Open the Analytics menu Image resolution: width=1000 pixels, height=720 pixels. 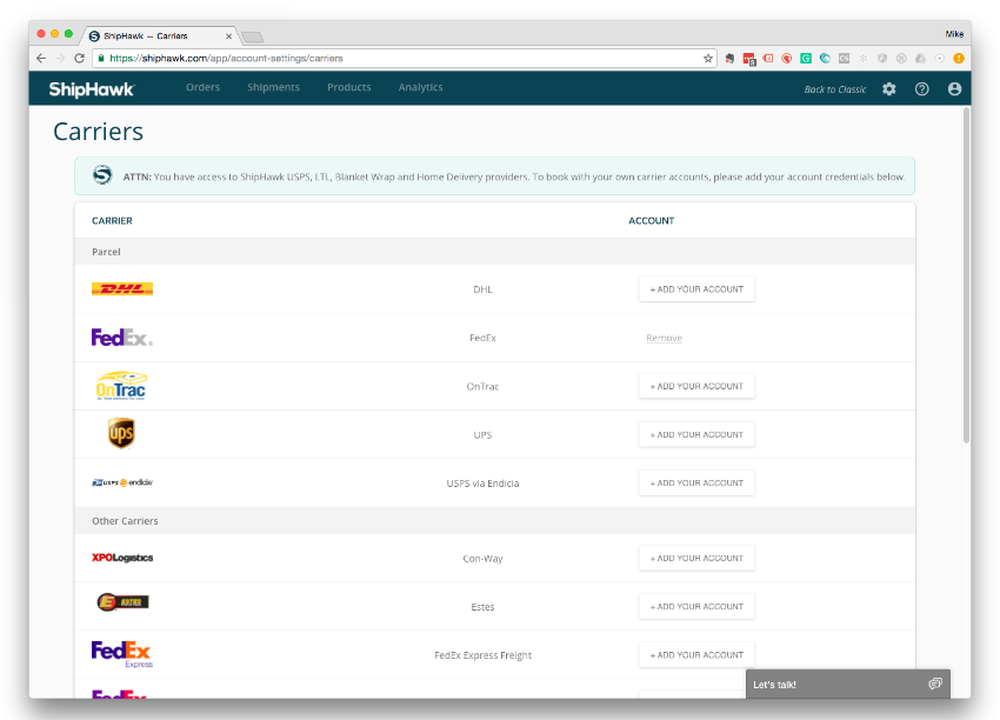[x=420, y=87]
